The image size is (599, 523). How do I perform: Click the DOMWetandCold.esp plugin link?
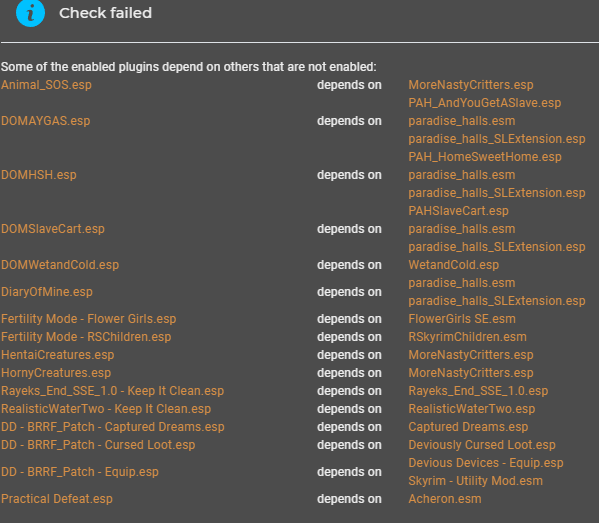tap(60, 265)
